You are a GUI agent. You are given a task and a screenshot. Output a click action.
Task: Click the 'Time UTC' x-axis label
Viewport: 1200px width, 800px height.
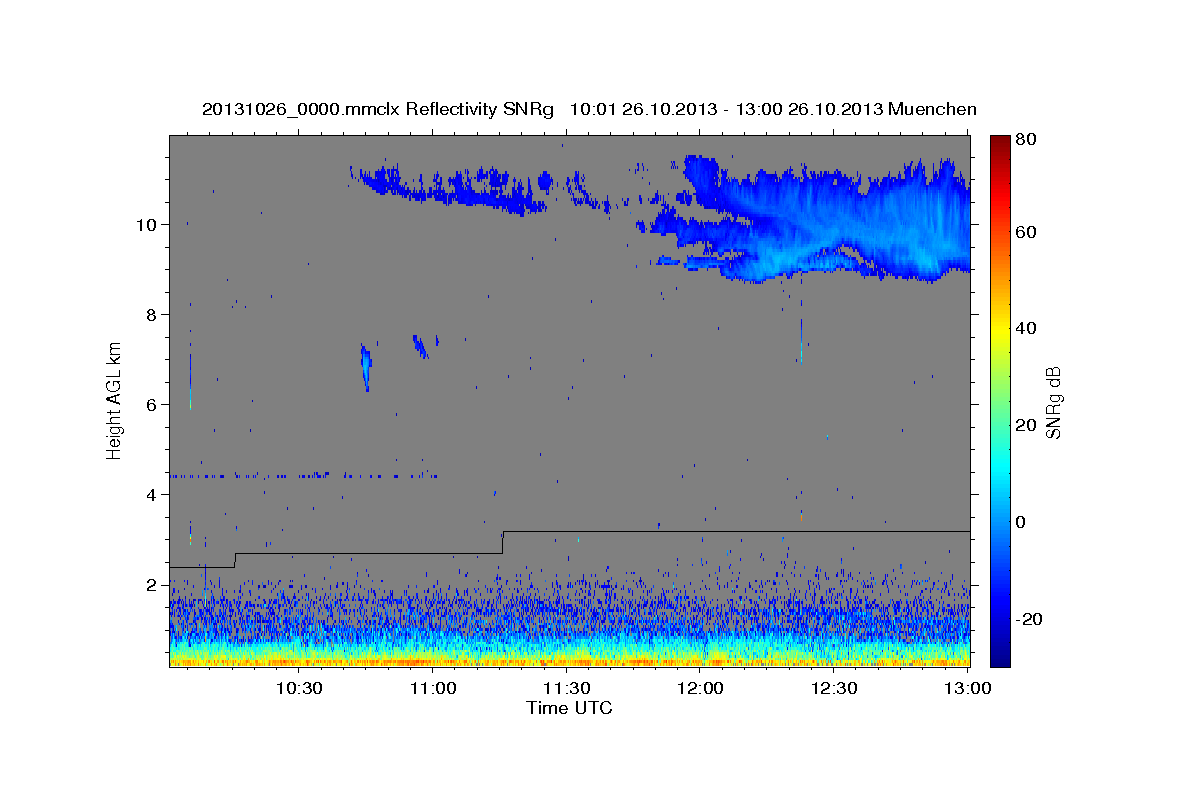coord(569,708)
